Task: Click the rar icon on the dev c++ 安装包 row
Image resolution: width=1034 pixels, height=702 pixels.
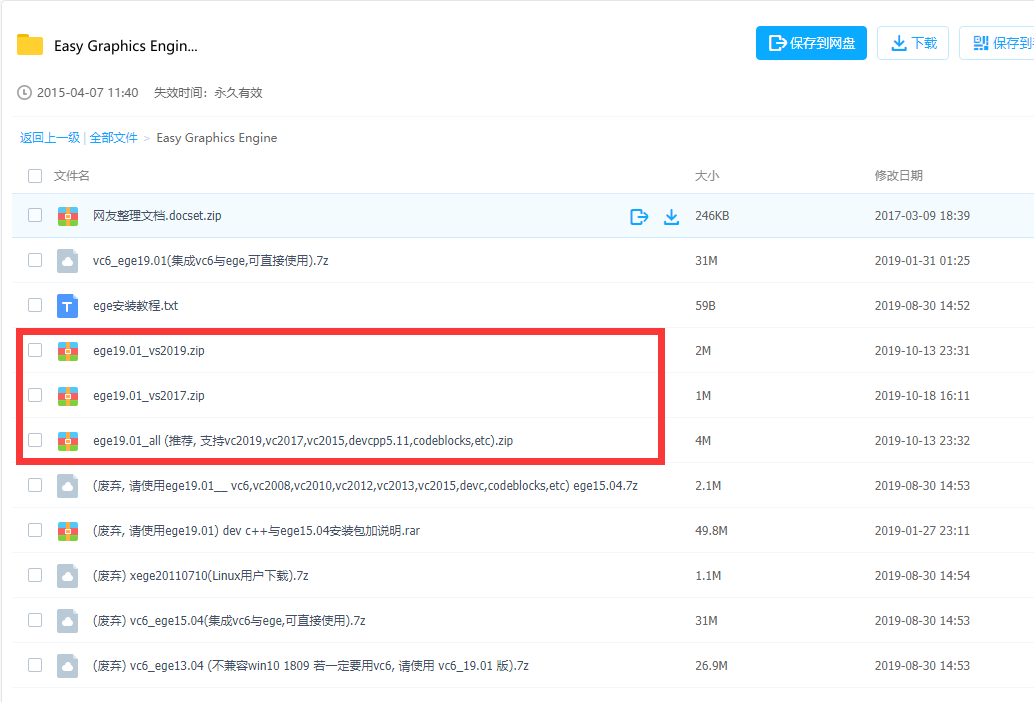Action: [x=67, y=530]
